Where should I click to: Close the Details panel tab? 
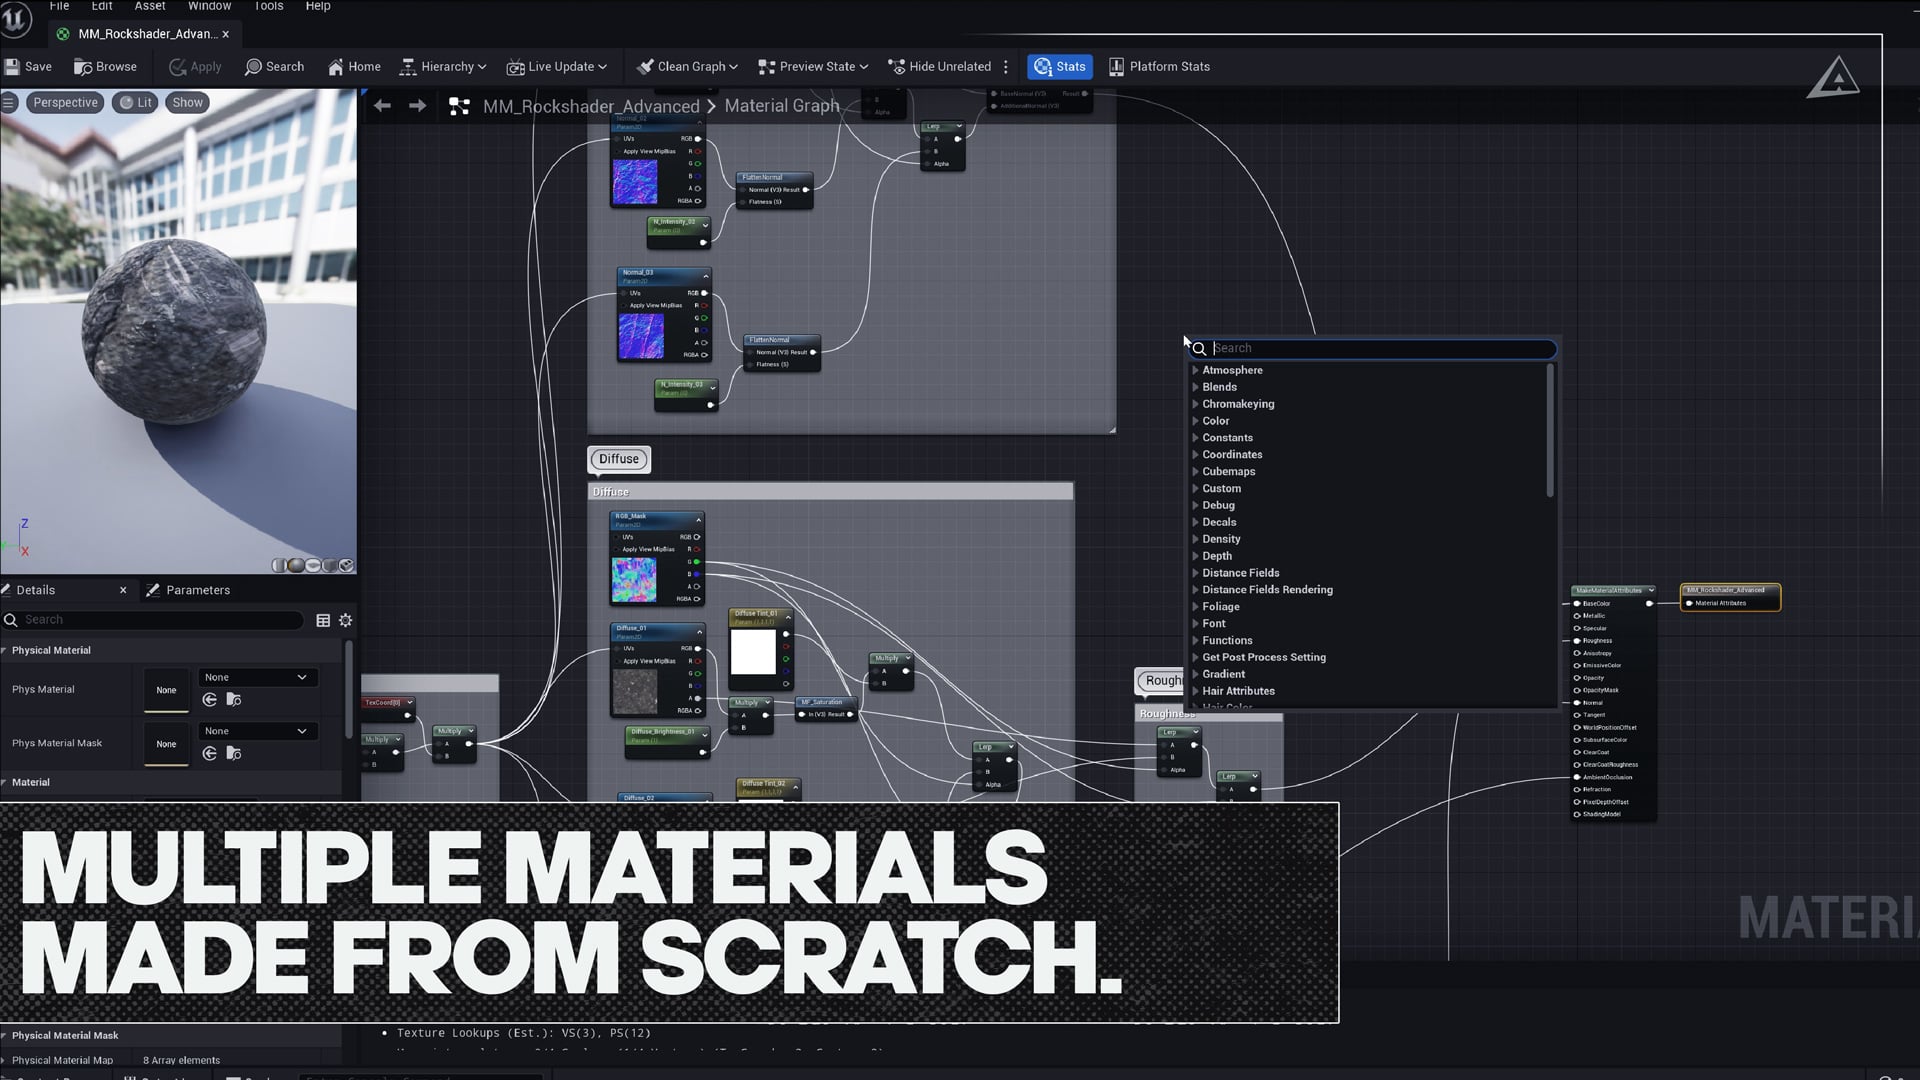click(123, 591)
